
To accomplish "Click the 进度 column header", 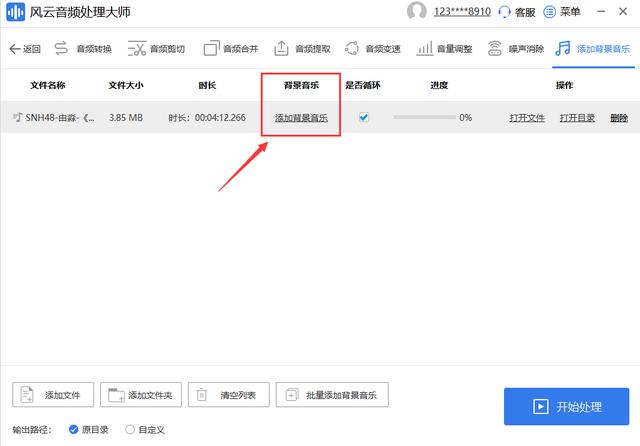I will (439, 85).
